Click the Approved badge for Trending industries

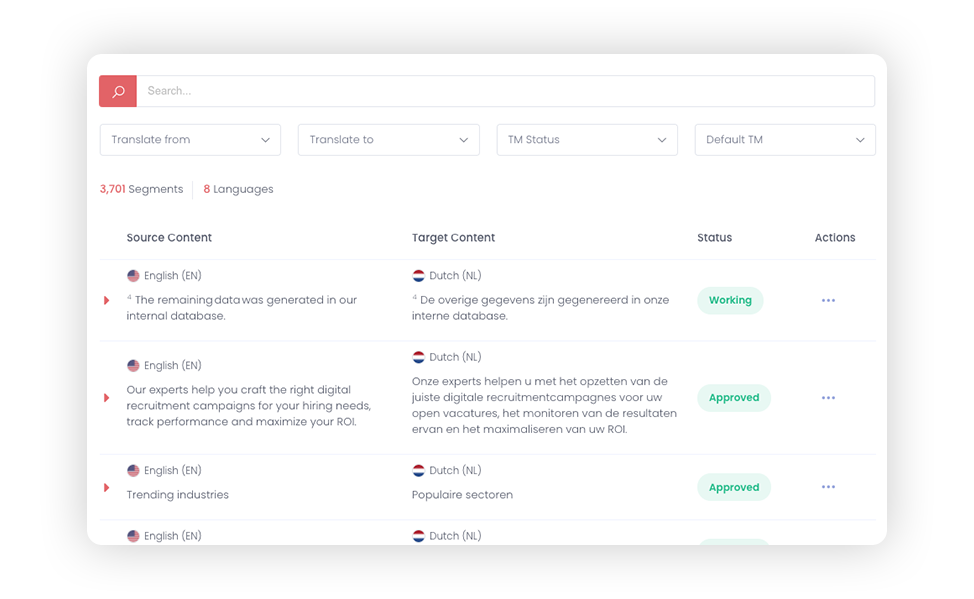(x=734, y=488)
